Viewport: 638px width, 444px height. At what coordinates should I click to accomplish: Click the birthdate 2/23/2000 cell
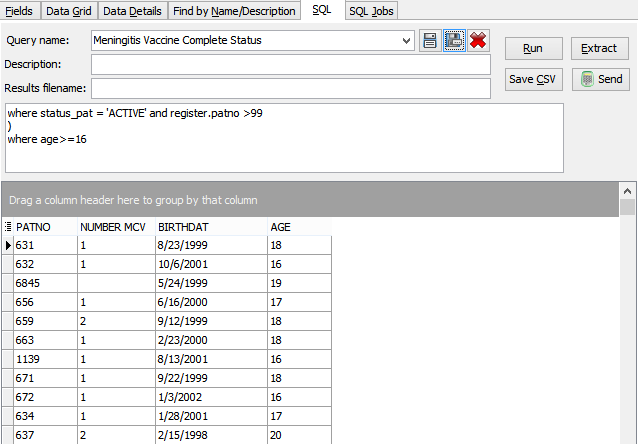[211, 340]
